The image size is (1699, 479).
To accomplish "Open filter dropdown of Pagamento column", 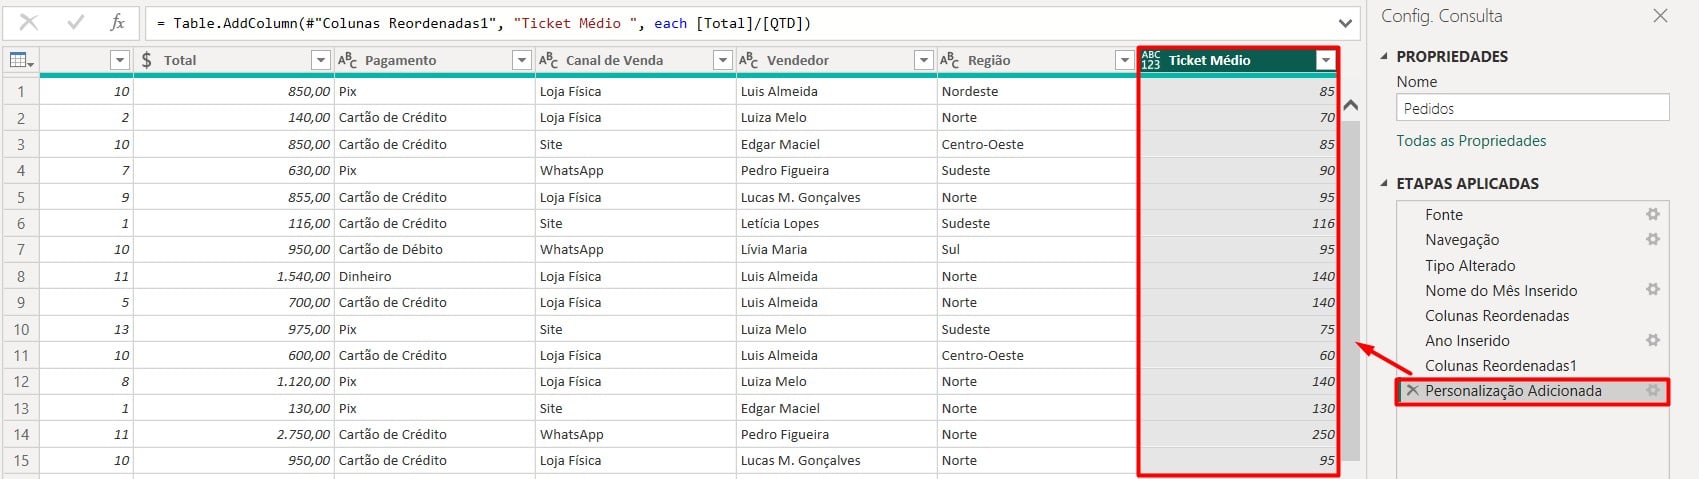I will (x=521, y=60).
